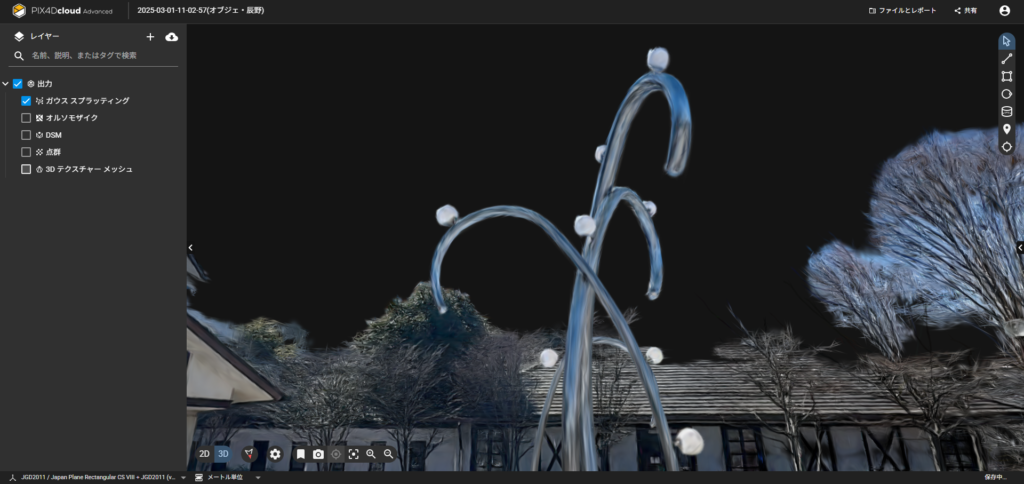The width and height of the screenshot is (1024, 484).
Task: Click the layer search input field
Action: click(100, 56)
